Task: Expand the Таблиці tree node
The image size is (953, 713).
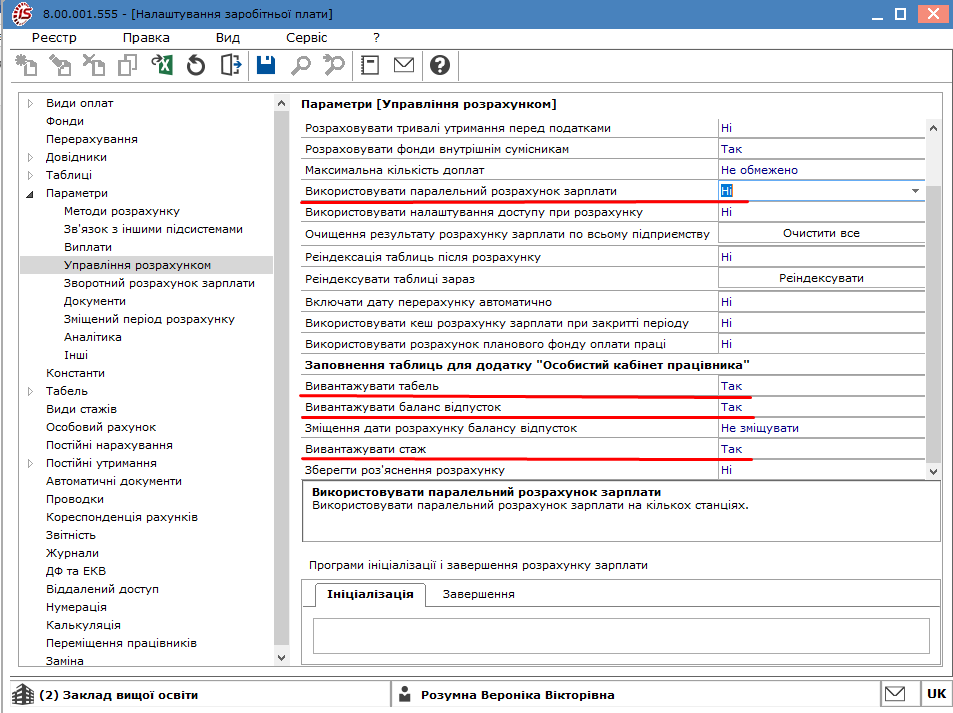Action: pyautogui.click(x=30, y=175)
